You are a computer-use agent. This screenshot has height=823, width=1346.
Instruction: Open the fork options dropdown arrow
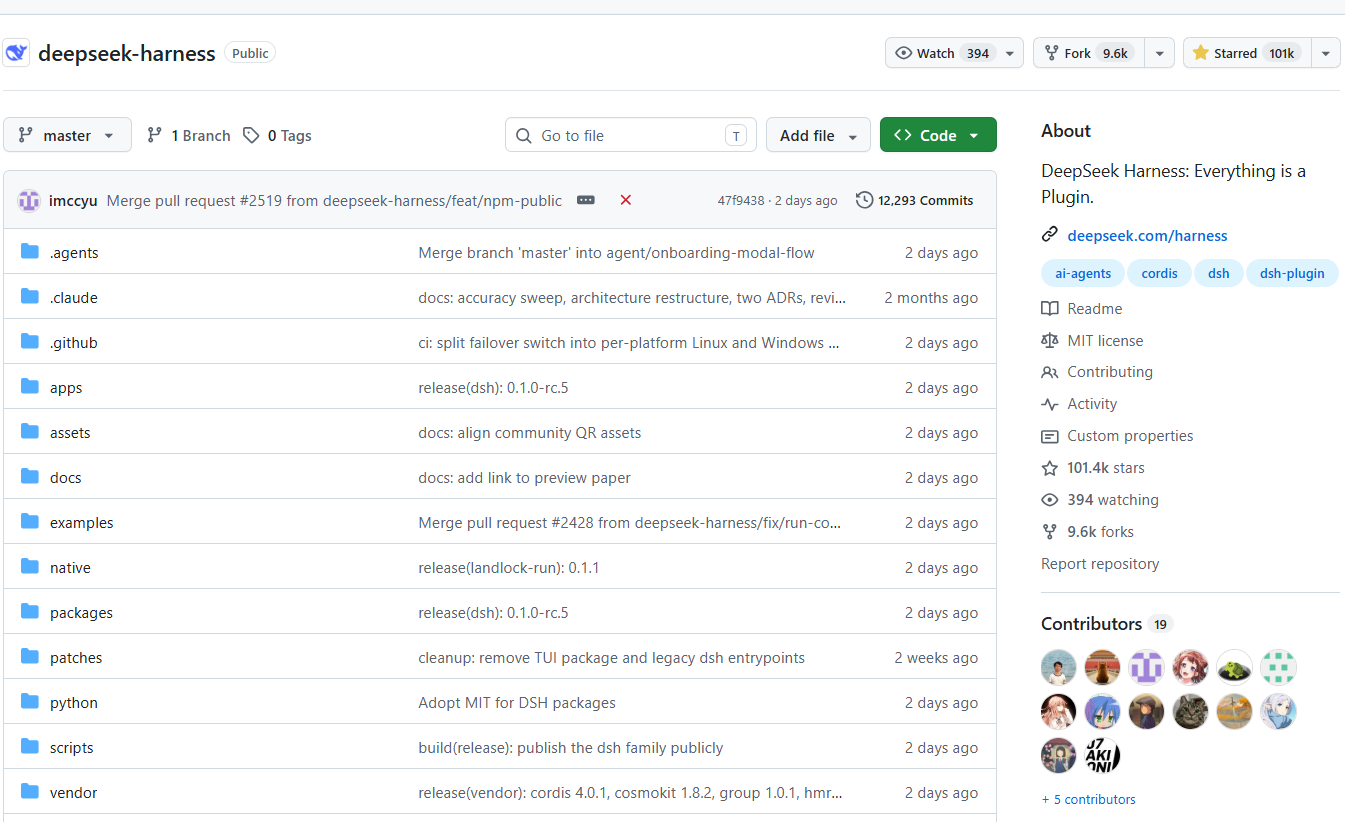1159,53
